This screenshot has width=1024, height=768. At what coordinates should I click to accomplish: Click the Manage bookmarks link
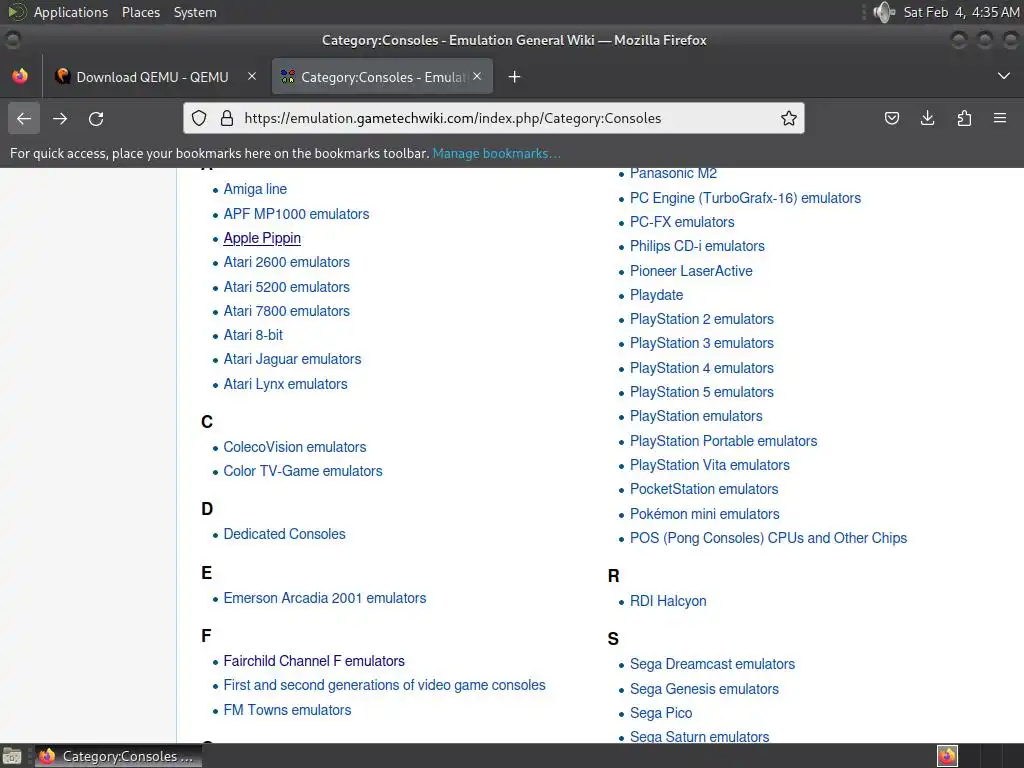coord(496,153)
